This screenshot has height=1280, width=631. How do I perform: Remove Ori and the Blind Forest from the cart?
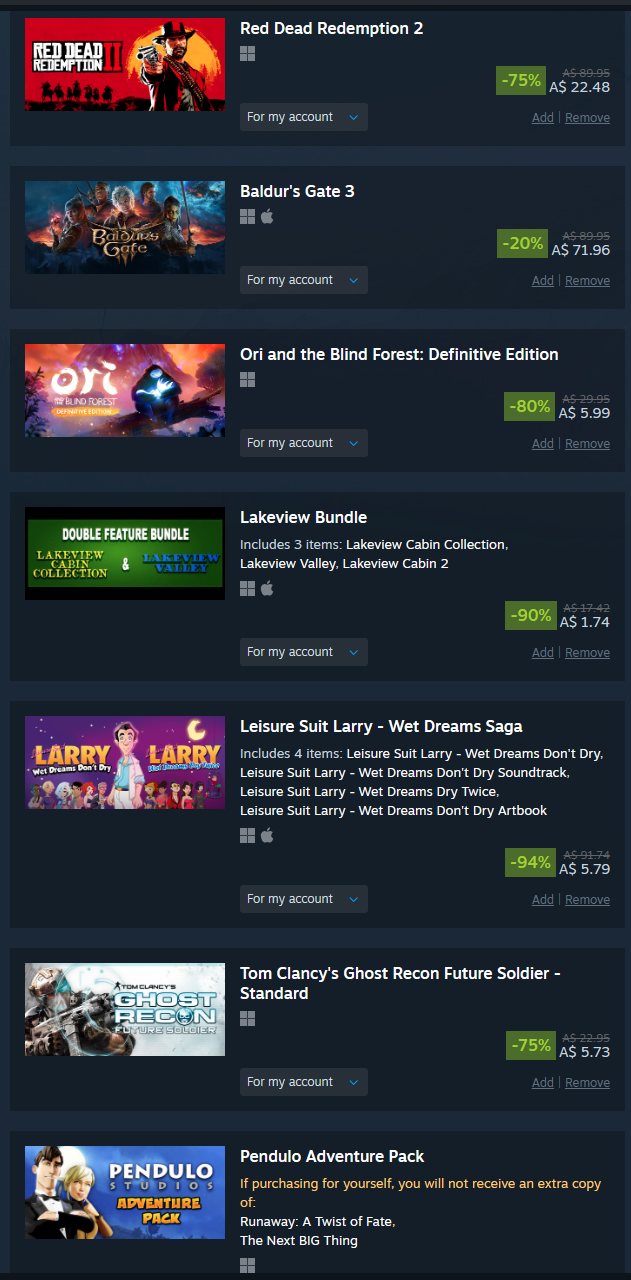pyautogui.click(x=587, y=444)
